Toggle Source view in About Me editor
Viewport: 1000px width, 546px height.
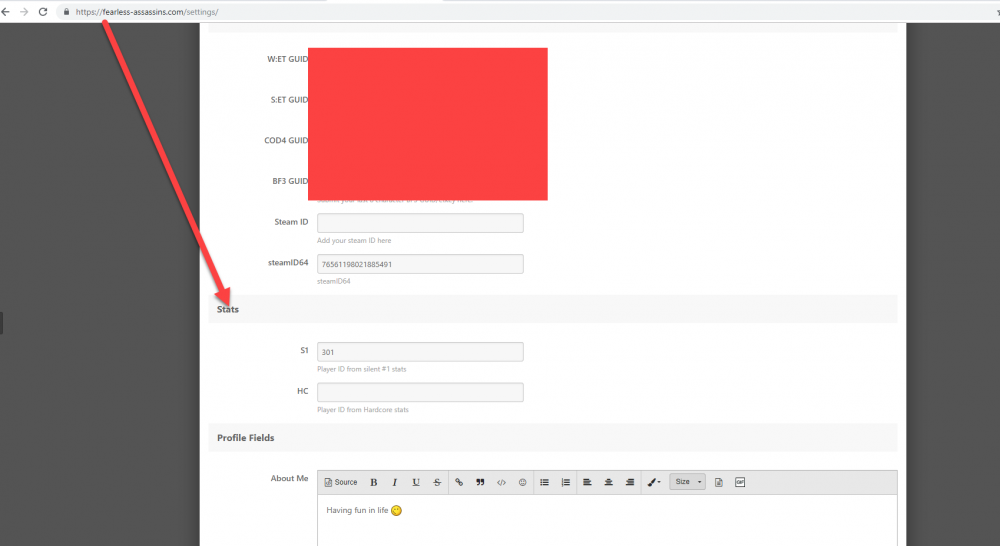point(341,482)
